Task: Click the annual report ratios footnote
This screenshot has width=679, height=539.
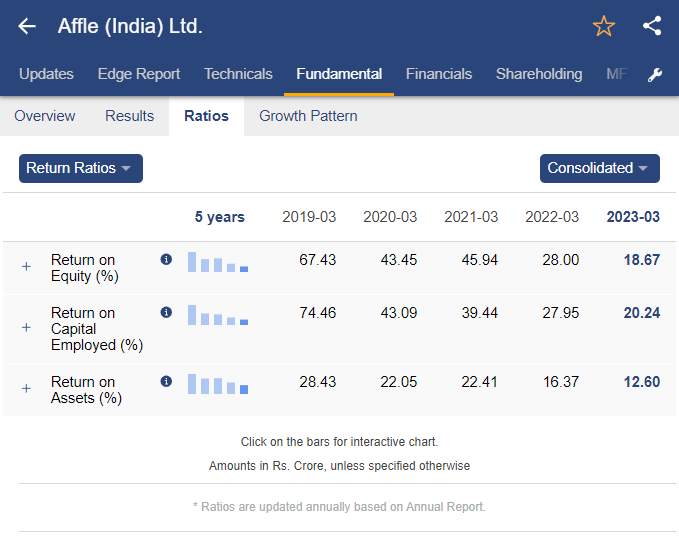Action: [340, 507]
